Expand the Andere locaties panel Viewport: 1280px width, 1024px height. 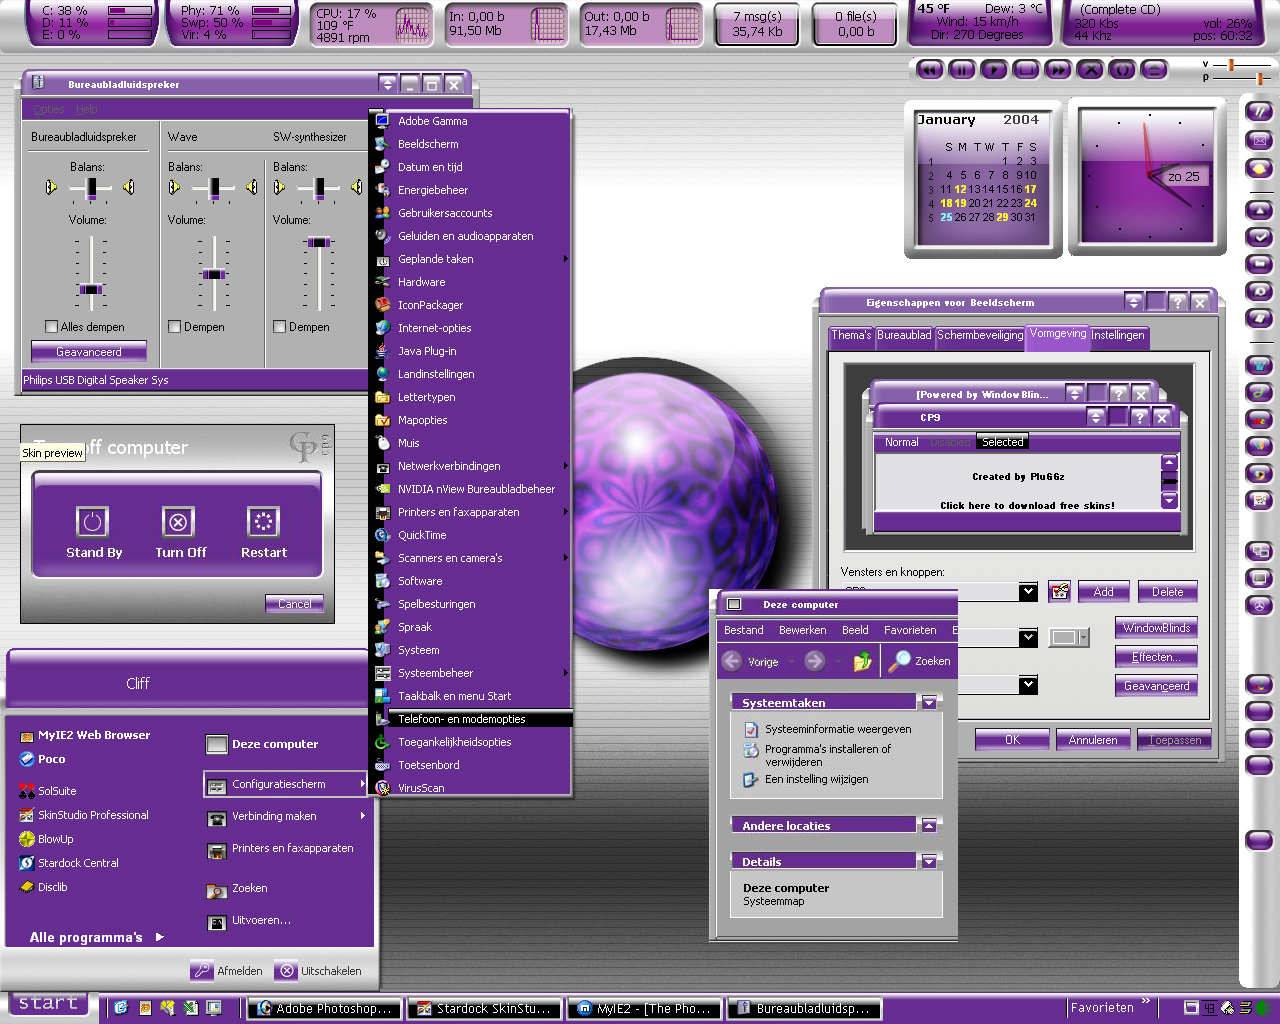click(x=929, y=826)
